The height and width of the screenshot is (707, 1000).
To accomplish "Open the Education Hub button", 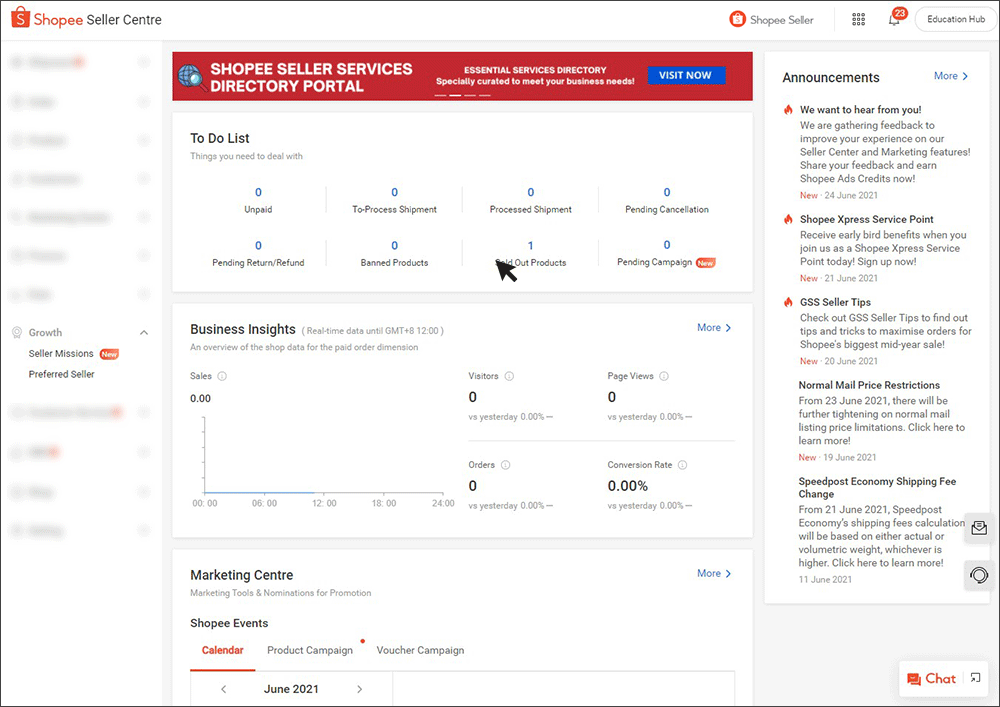I will [955, 19].
